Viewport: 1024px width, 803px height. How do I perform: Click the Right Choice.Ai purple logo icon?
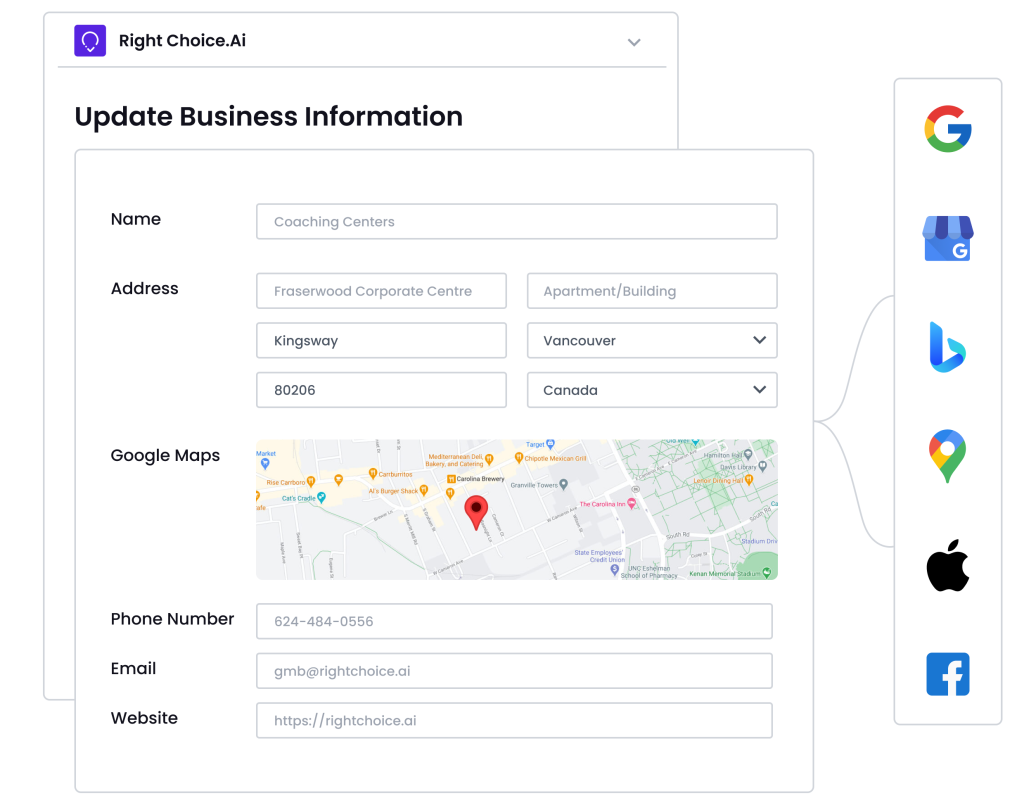point(90,40)
